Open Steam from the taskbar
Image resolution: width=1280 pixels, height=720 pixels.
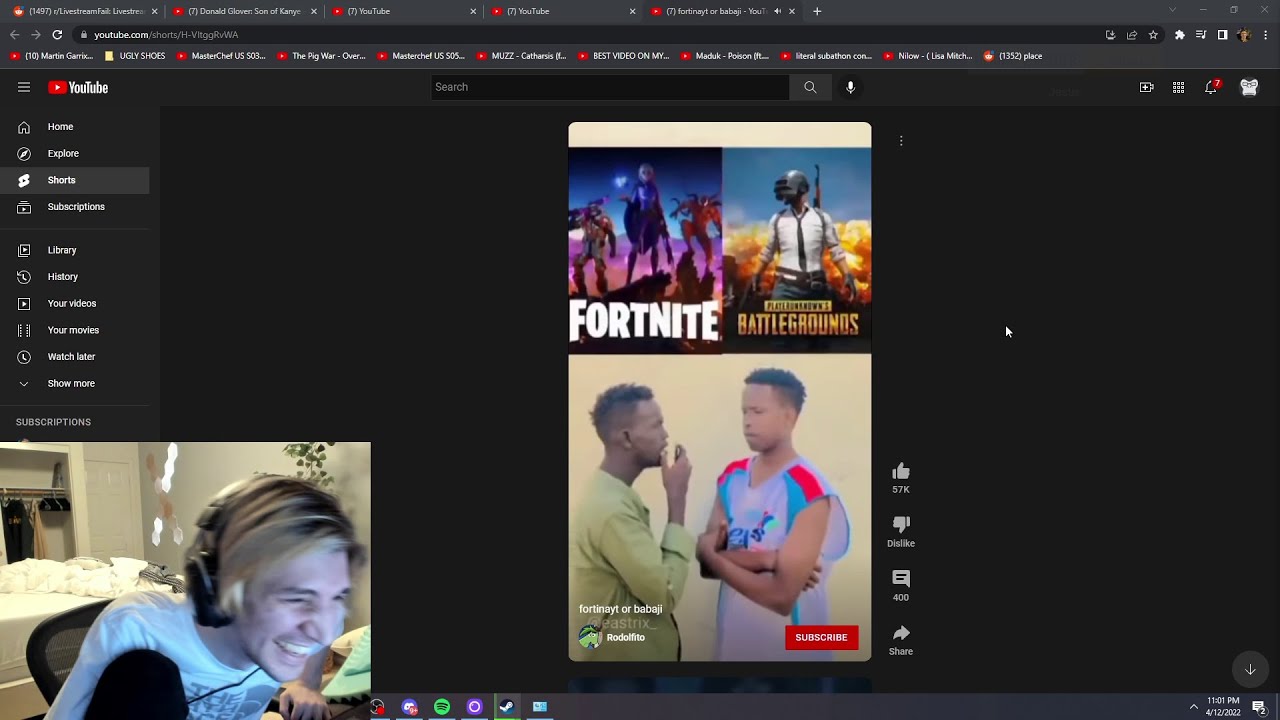click(507, 707)
